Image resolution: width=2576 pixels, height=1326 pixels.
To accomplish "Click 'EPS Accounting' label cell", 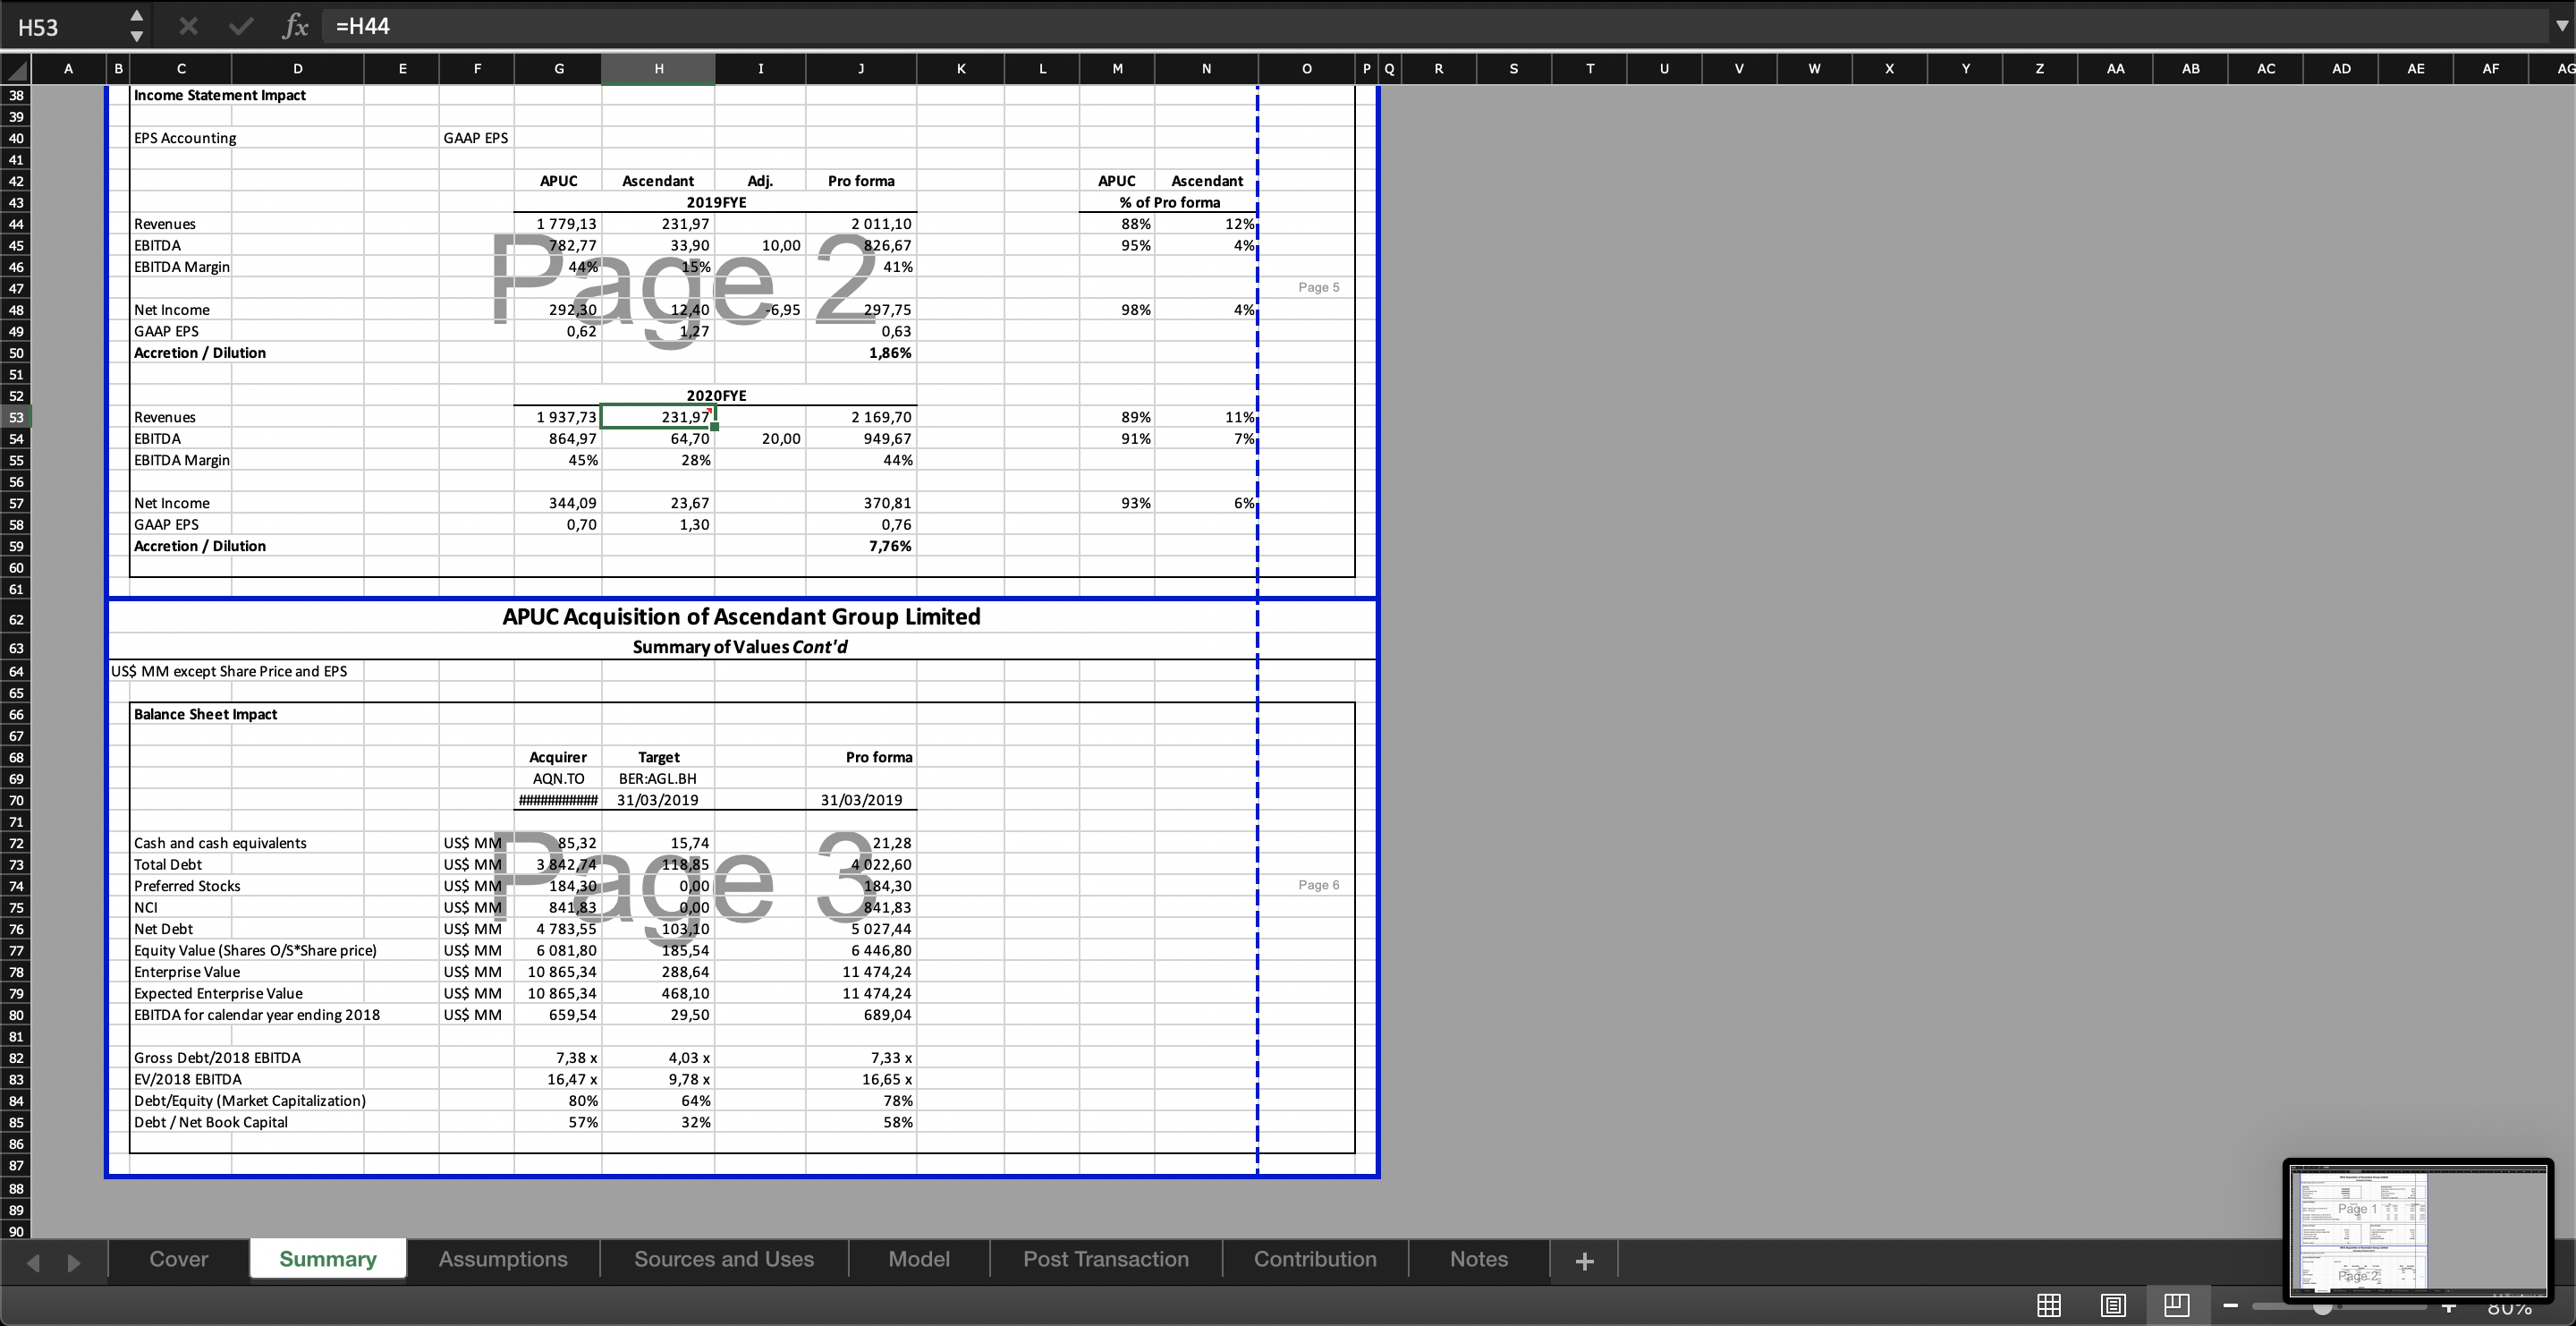I will [x=185, y=138].
